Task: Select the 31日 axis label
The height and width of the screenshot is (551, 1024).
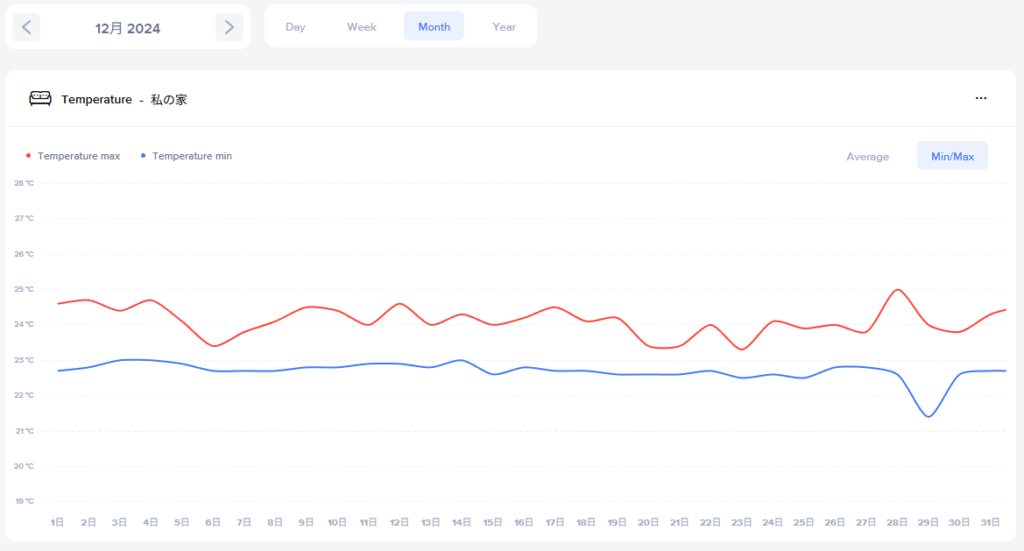Action: click(x=990, y=522)
